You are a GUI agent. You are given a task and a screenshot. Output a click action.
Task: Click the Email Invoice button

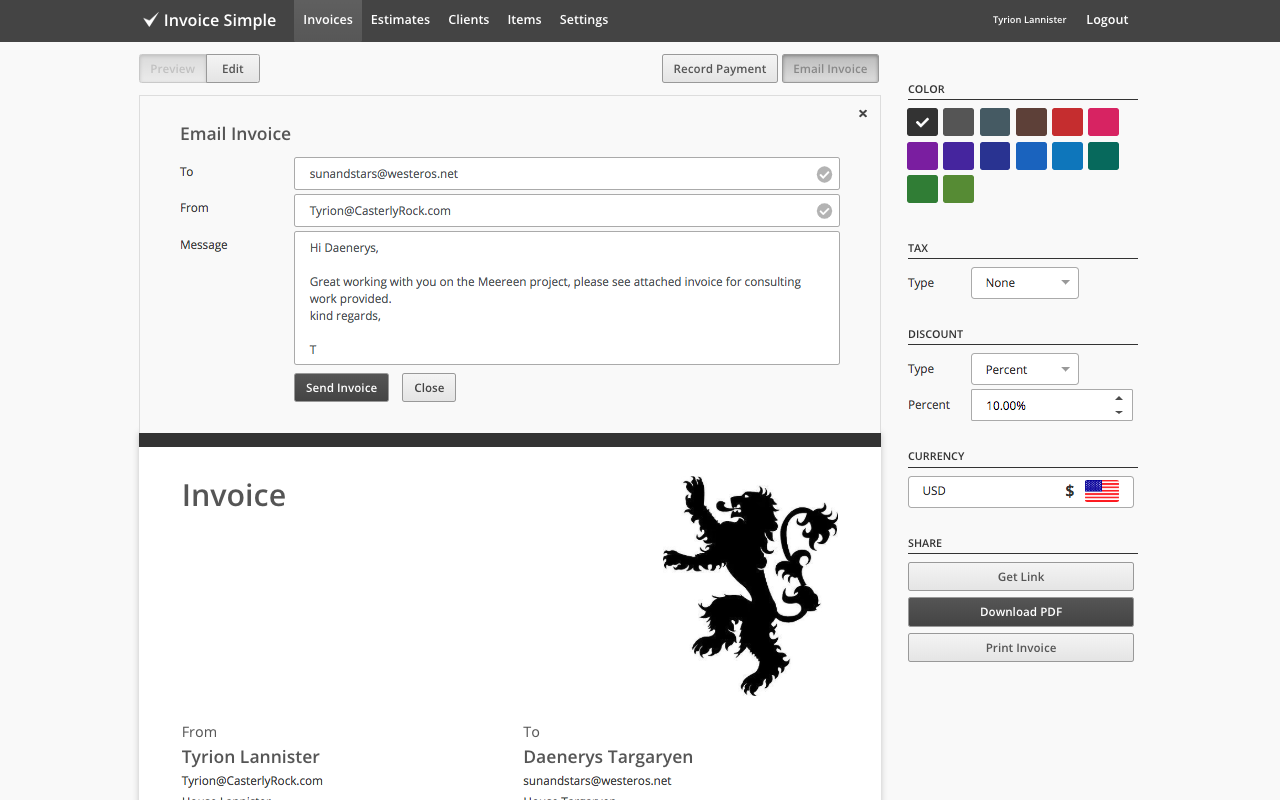pos(830,69)
